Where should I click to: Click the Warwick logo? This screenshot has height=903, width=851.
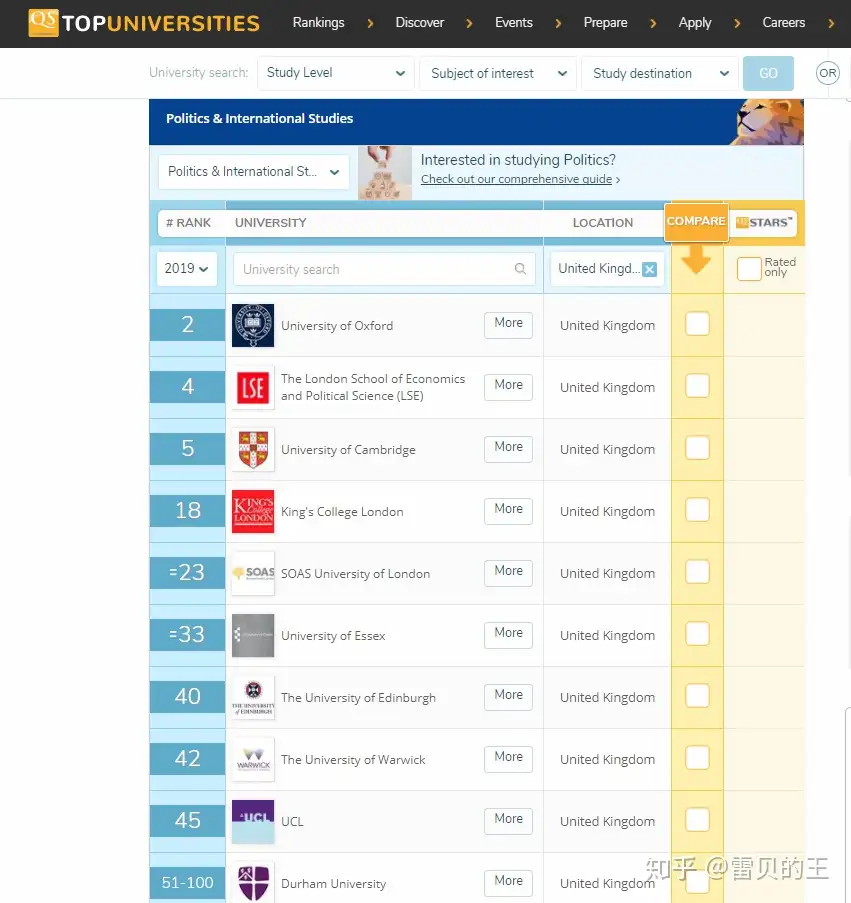(x=253, y=760)
